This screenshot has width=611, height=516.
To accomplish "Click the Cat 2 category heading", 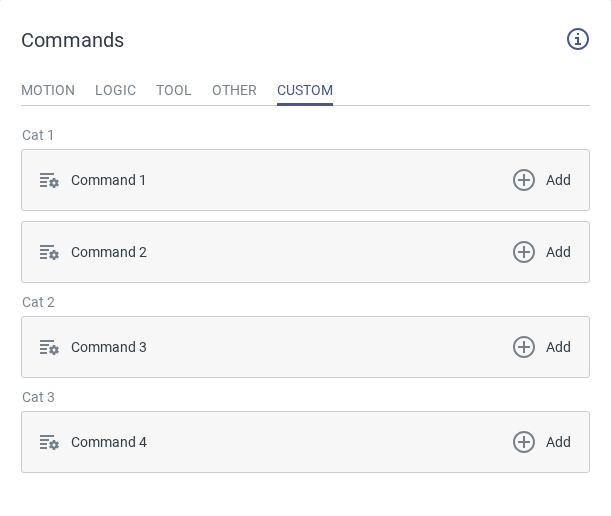I will (38, 302).
